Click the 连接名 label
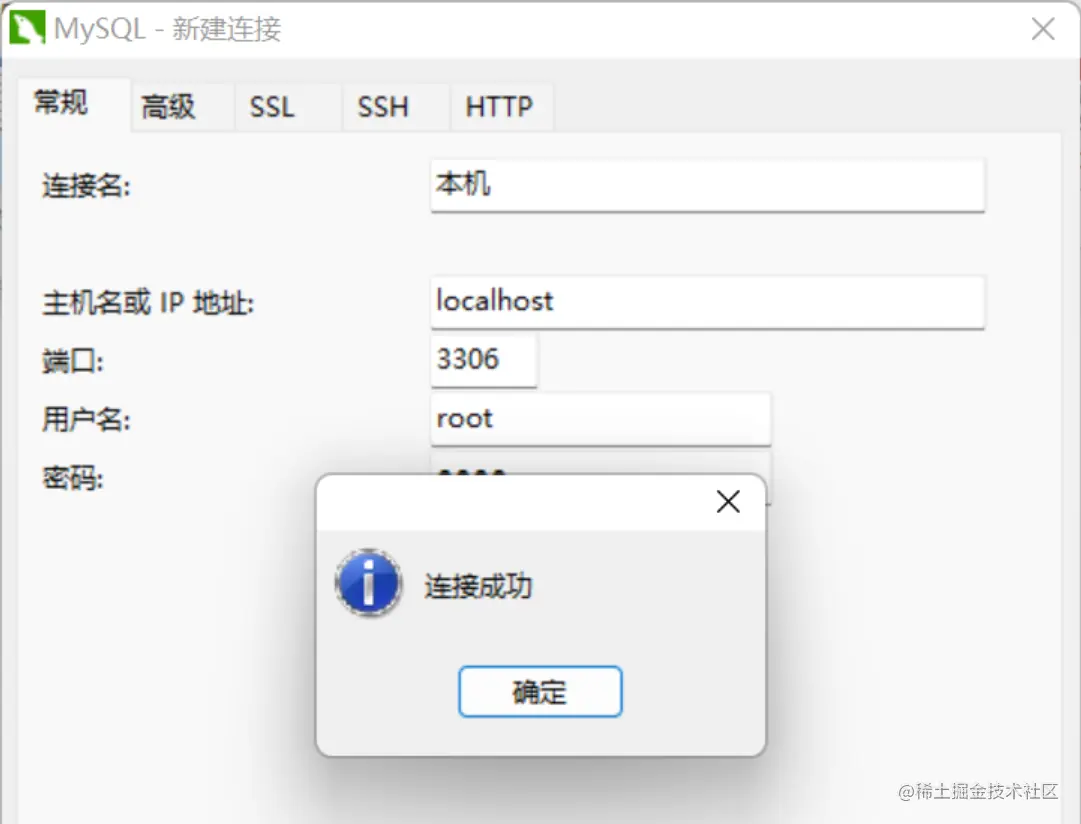Image resolution: width=1081 pixels, height=824 pixels. click(86, 186)
